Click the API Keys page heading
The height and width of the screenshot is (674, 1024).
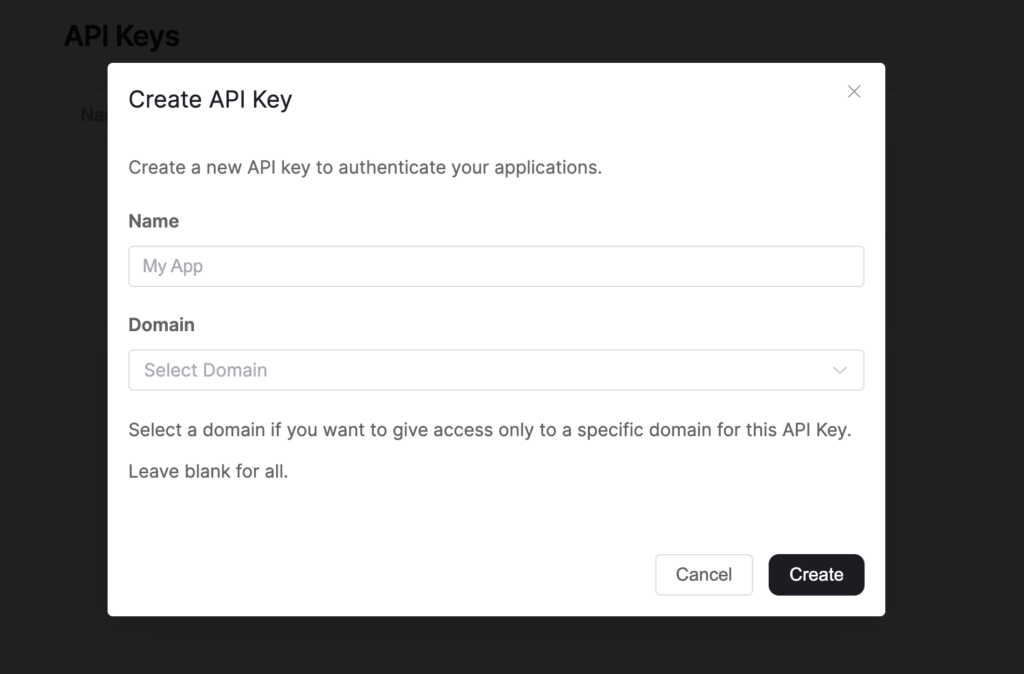point(122,35)
